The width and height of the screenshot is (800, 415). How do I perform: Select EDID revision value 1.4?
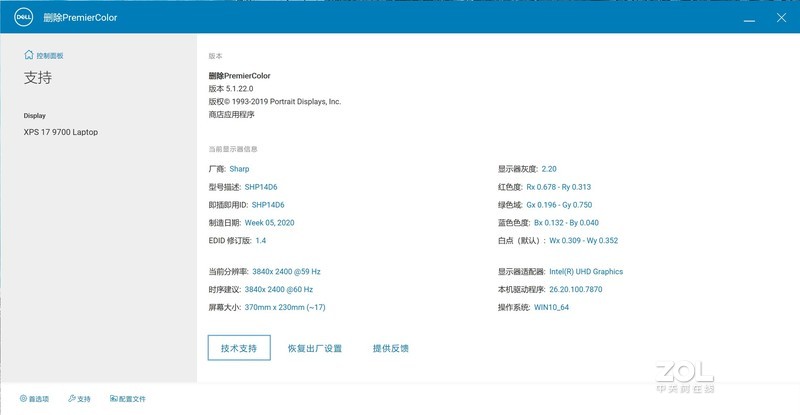[261, 240]
